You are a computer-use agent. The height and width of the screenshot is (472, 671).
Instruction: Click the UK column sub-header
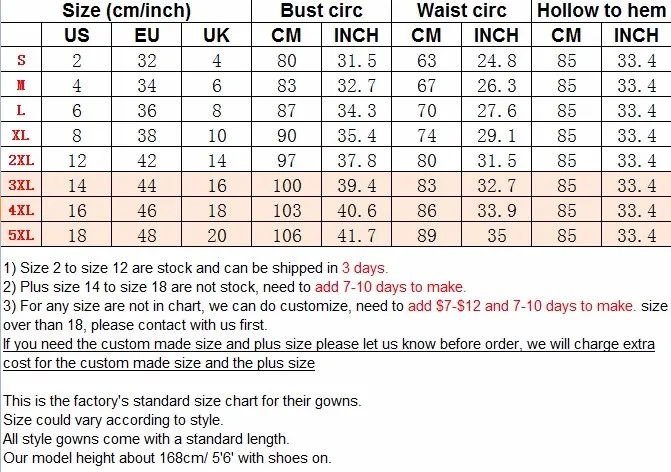coord(217,35)
